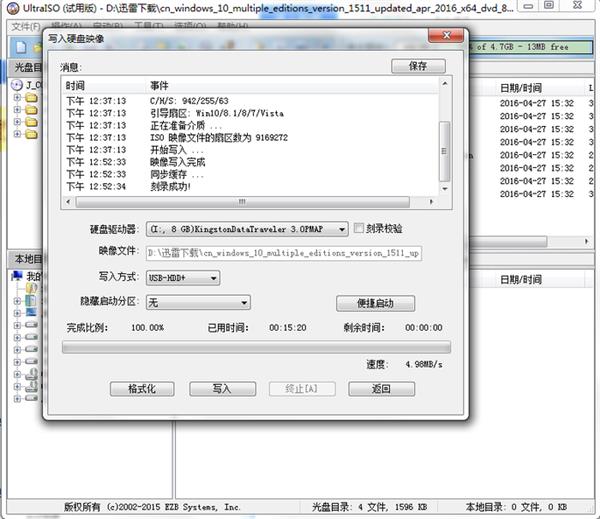Click the 映像文件 path input field
This screenshot has width=600, height=519.
point(284,253)
